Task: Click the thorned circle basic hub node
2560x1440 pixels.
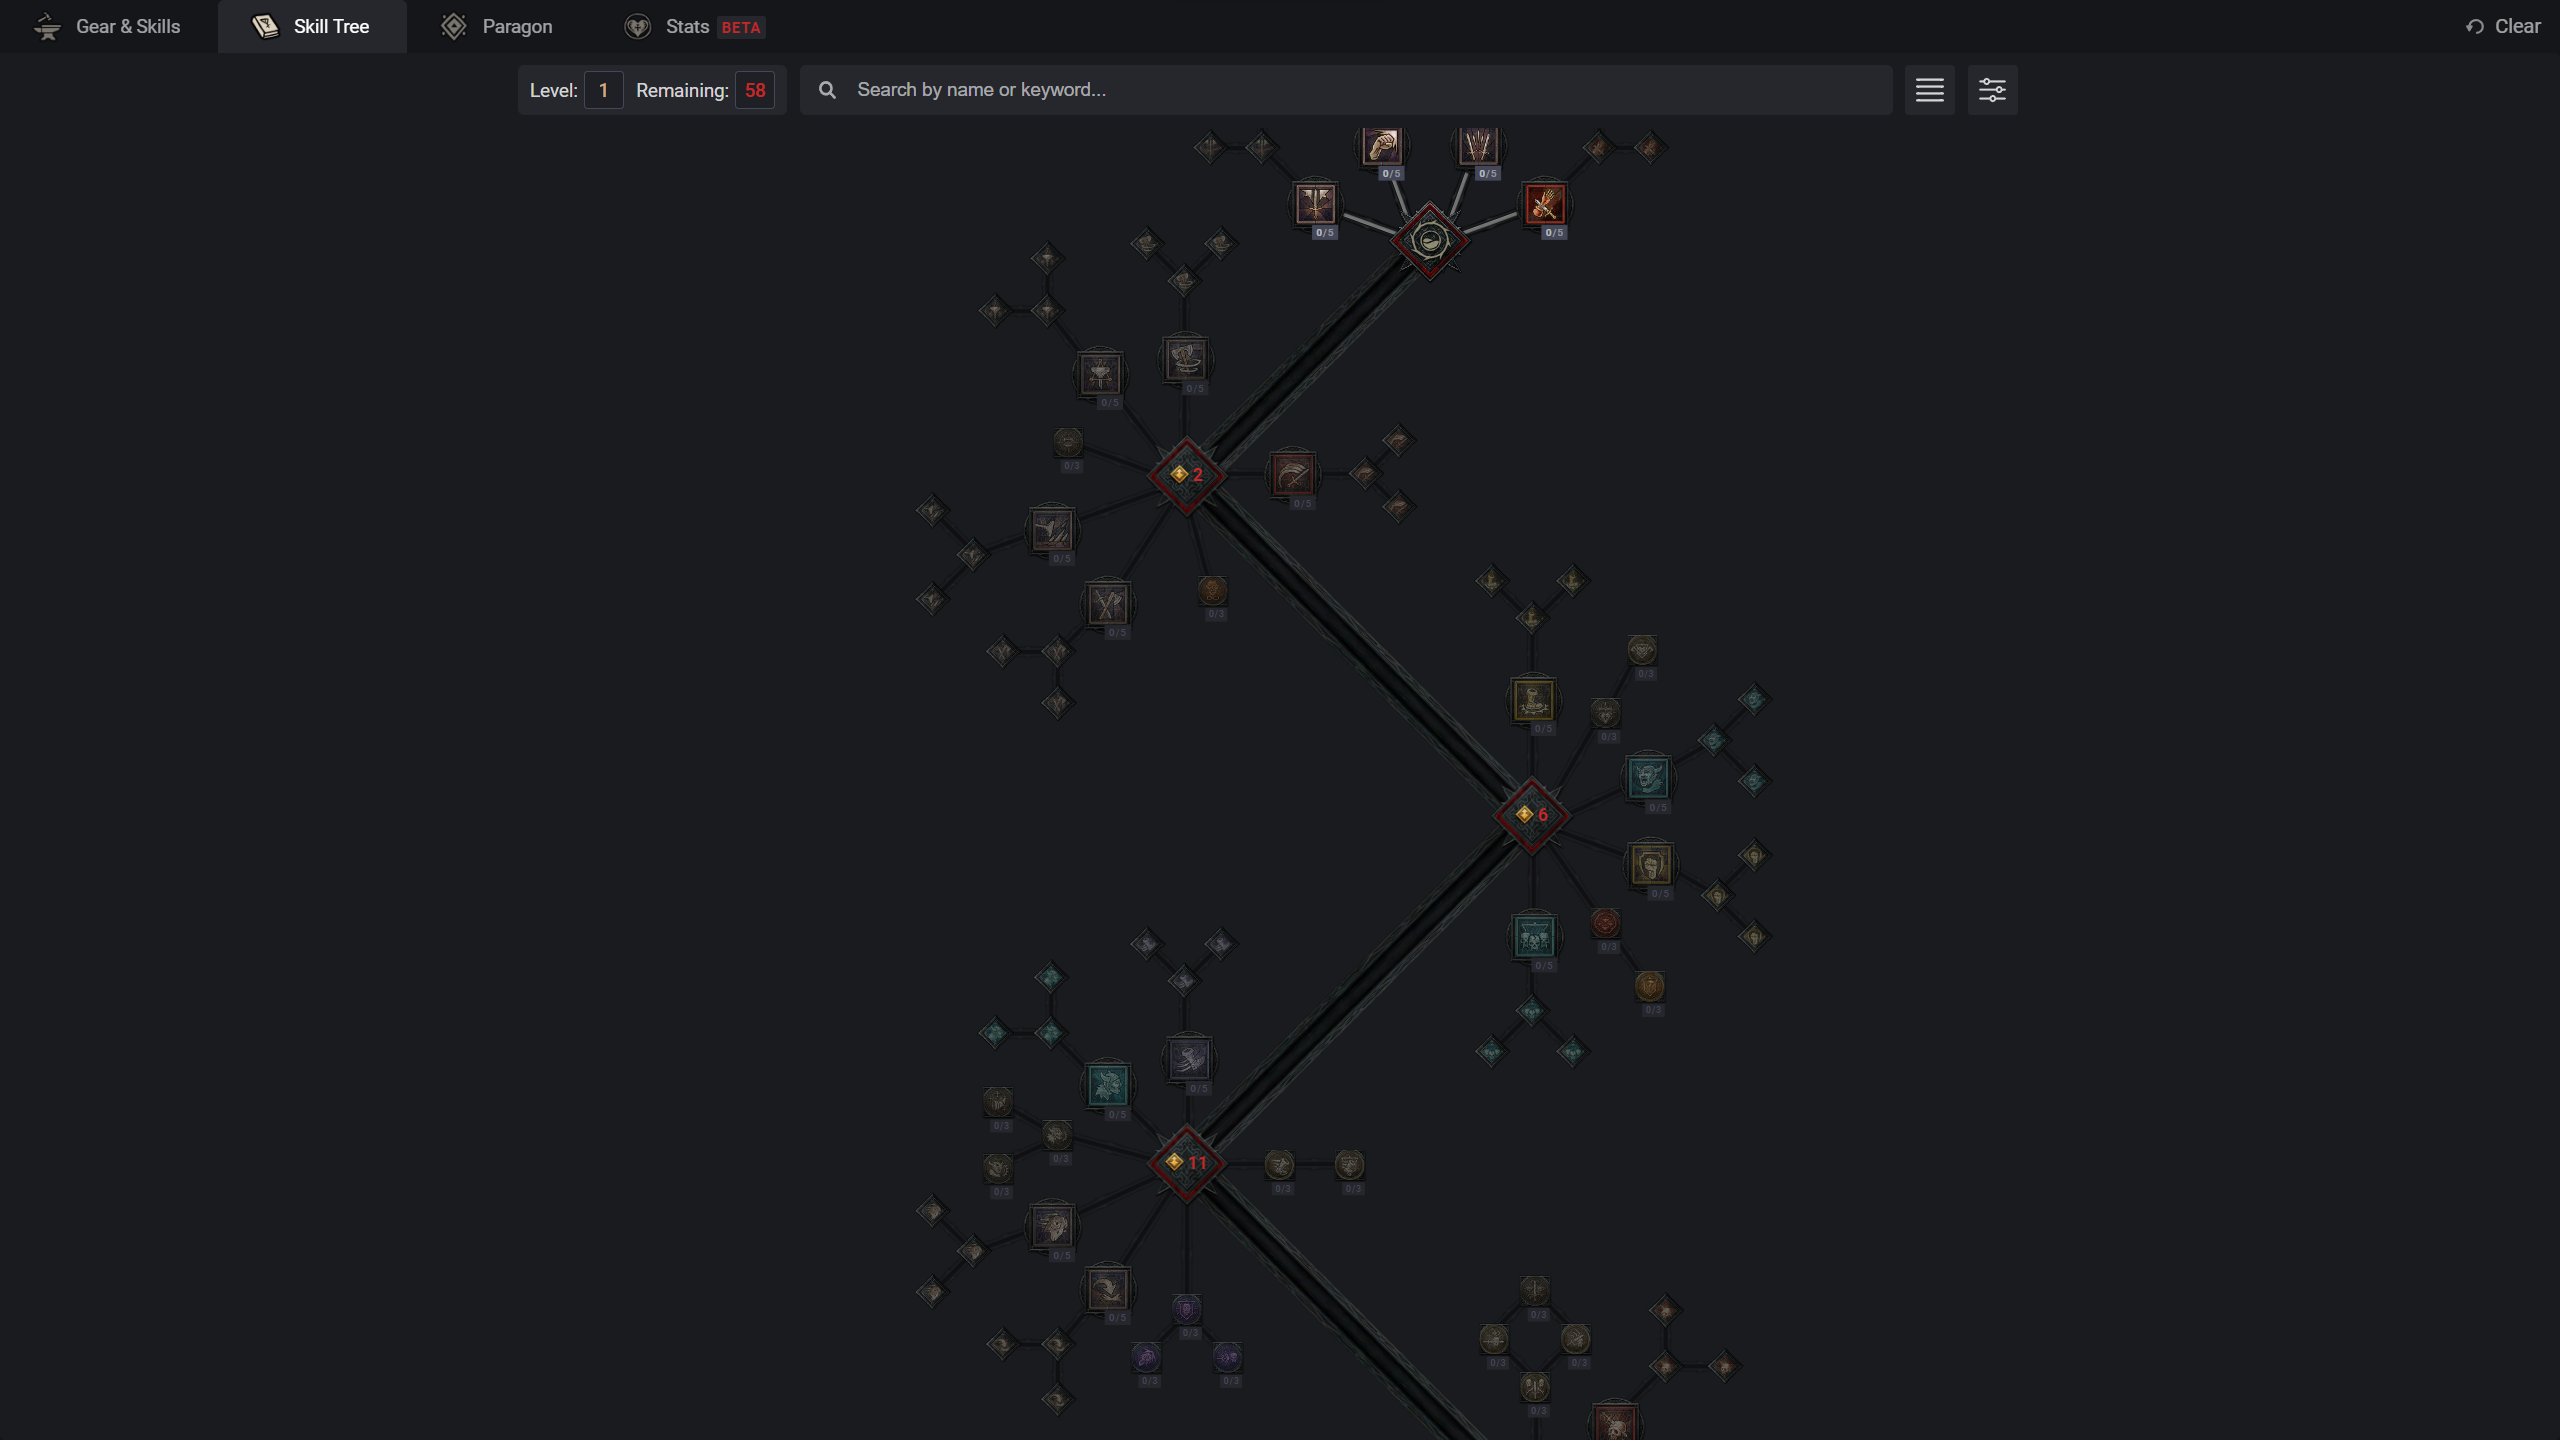Action: click(x=1429, y=241)
